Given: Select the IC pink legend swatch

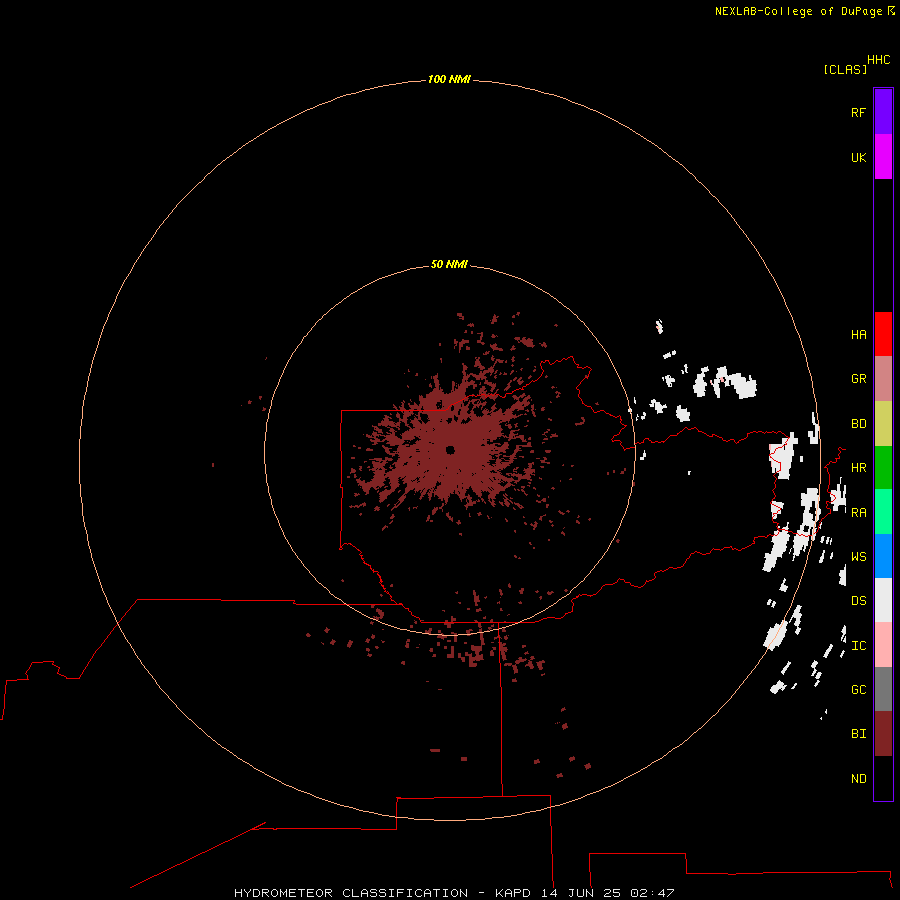Looking at the screenshot, I should (x=883, y=645).
